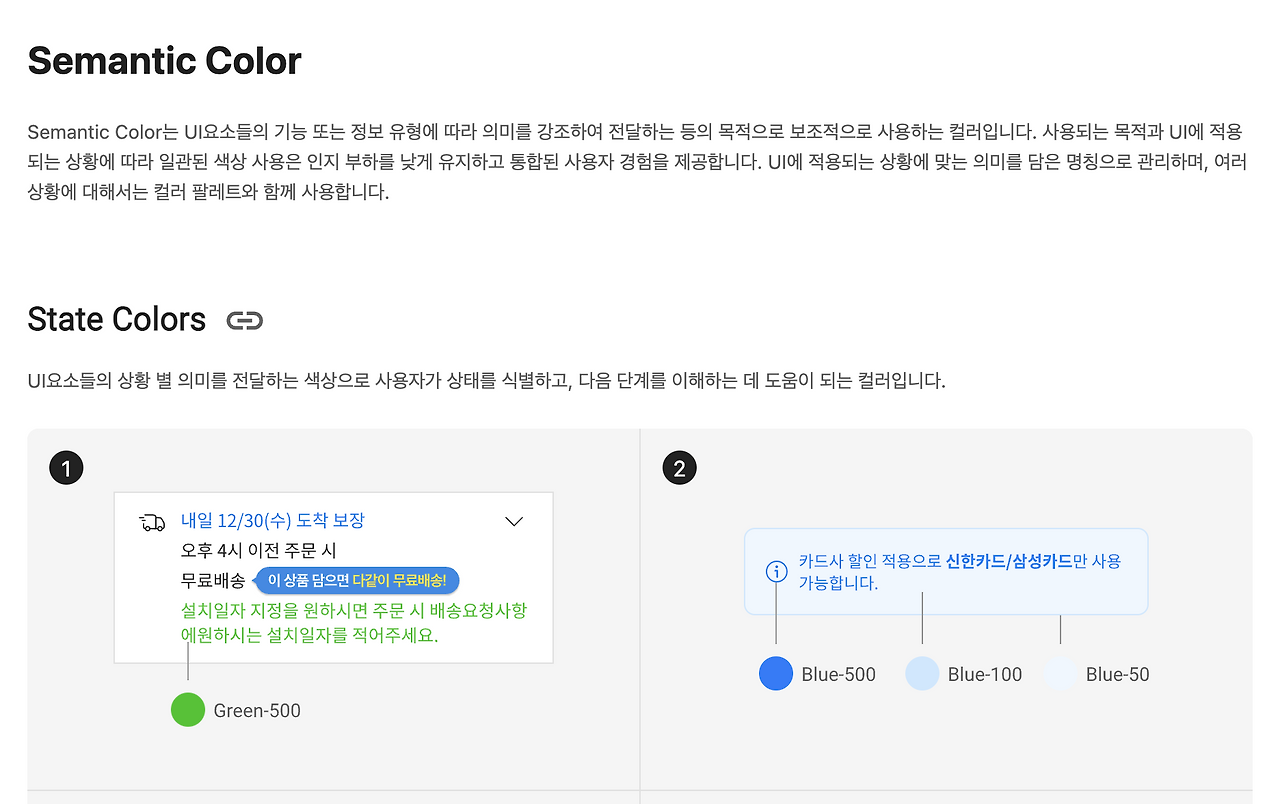The image size is (1280, 804).
Task: Click the black number 2 badge
Action: pos(679,467)
